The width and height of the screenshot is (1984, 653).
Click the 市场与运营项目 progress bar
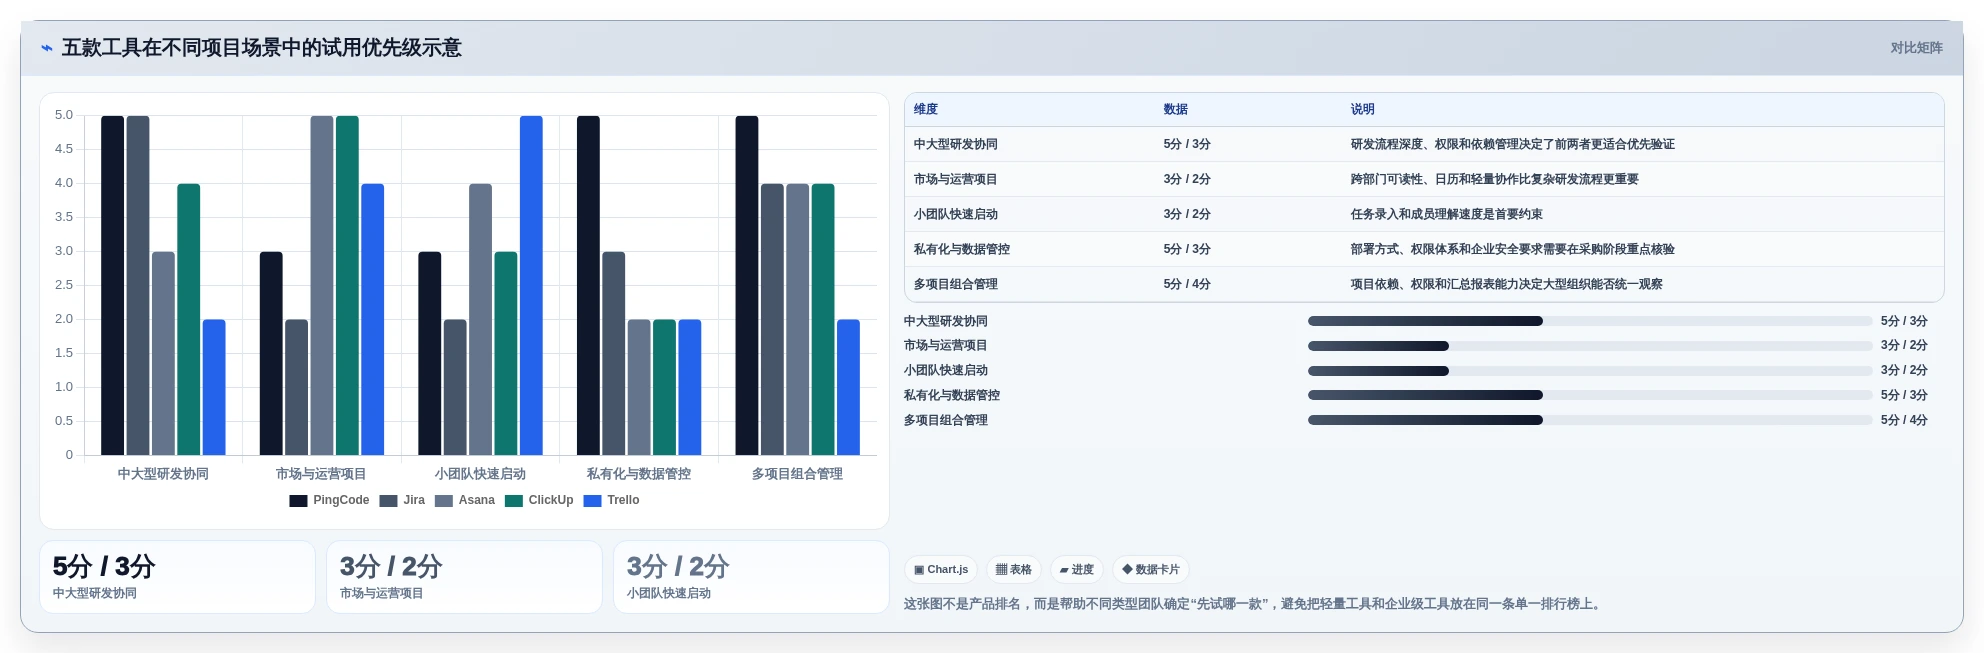coord(1590,346)
